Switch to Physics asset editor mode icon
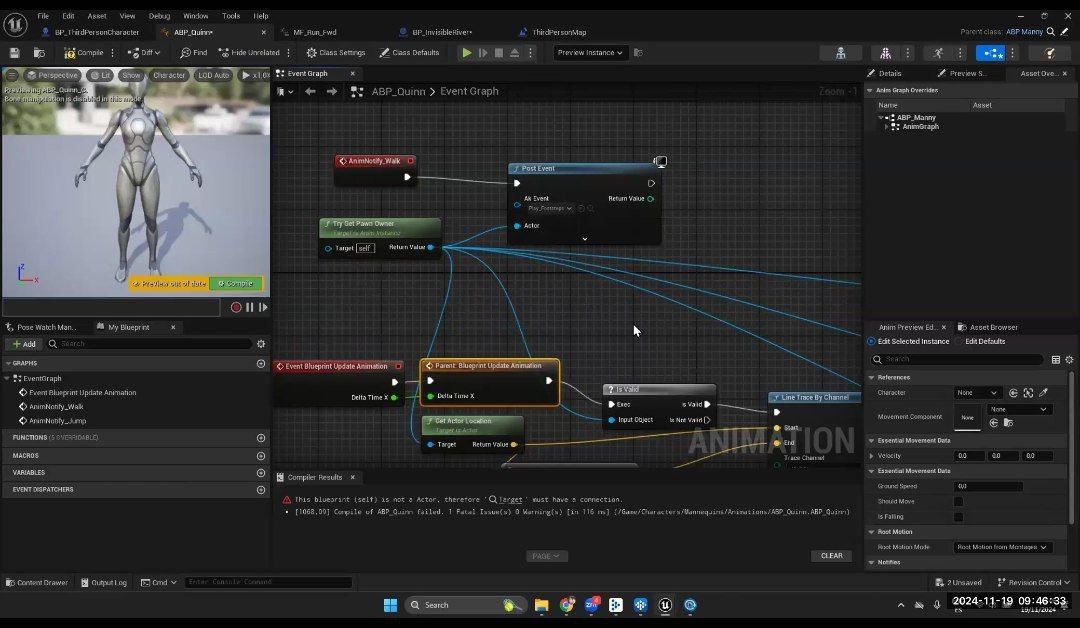Viewport: 1080px width, 628px height. 1049,53
